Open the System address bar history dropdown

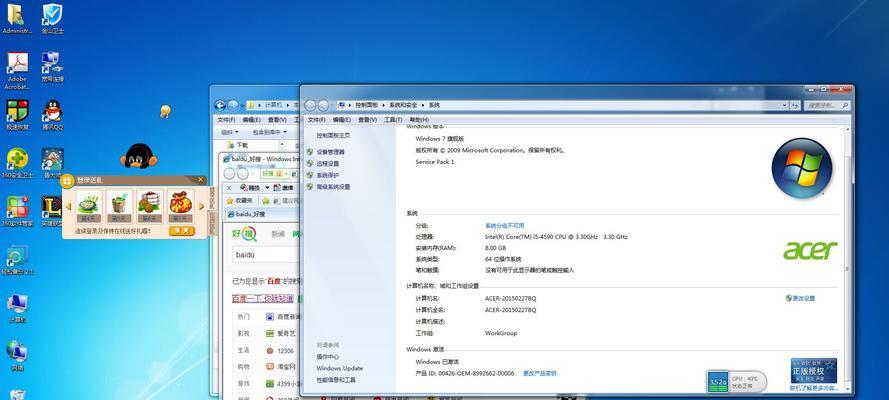pyautogui.click(x=785, y=105)
